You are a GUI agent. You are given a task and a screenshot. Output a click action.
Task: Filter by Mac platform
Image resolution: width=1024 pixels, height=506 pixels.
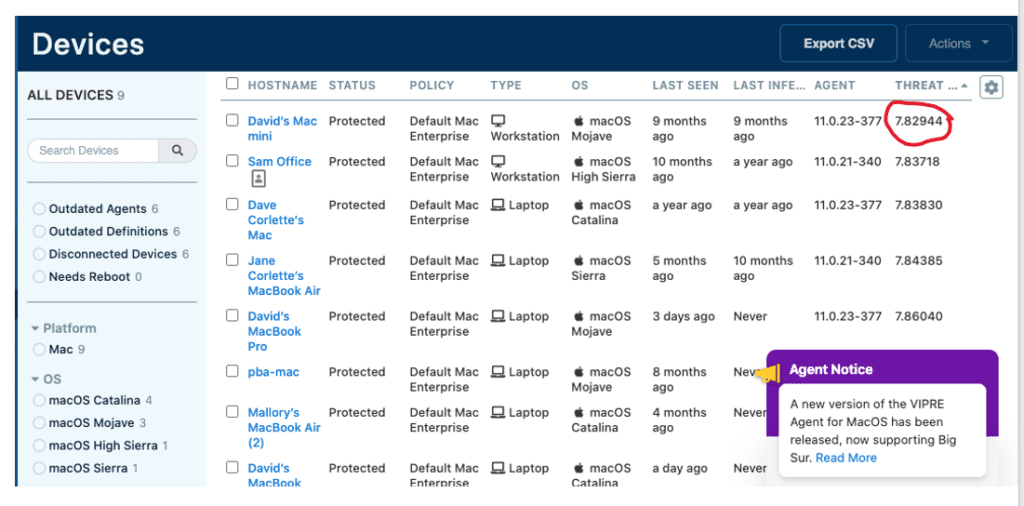[x=39, y=349]
